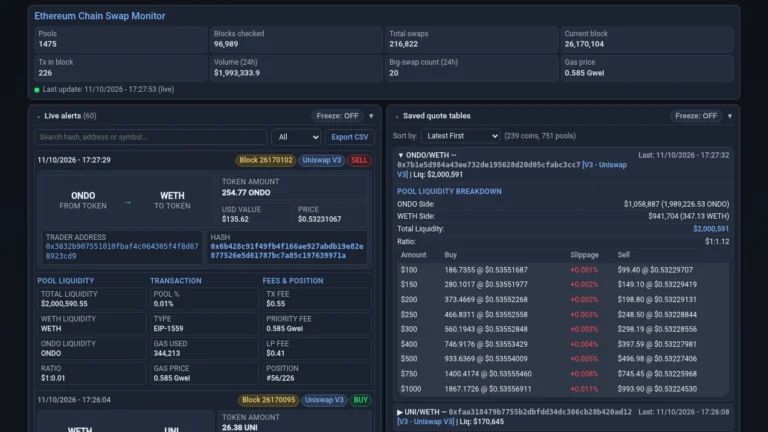The image size is (768, 432).
Task: Click Block 26170095 badge
Action: pyautogui.click(x=268, y=400)
